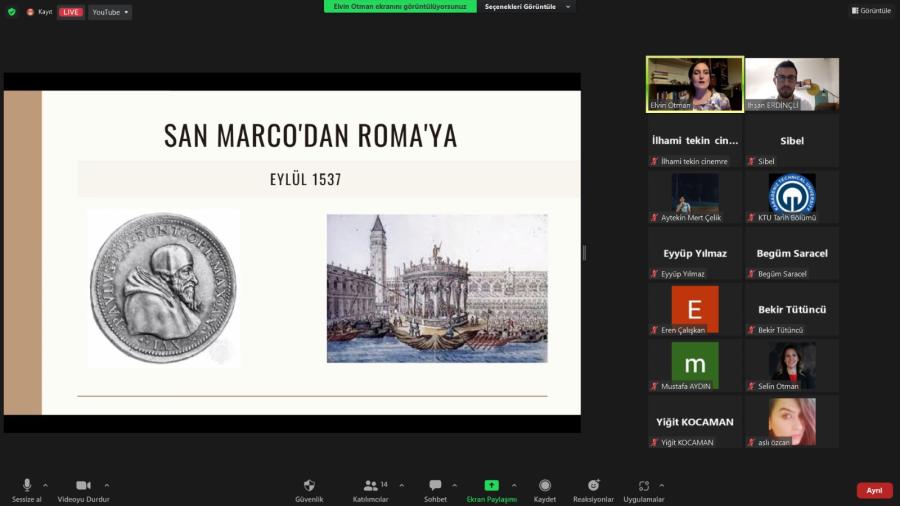This screenshot has width=900, height=506.
Task: Select the Begüm Saracel participant tile
Action: [x=792, y=253]
